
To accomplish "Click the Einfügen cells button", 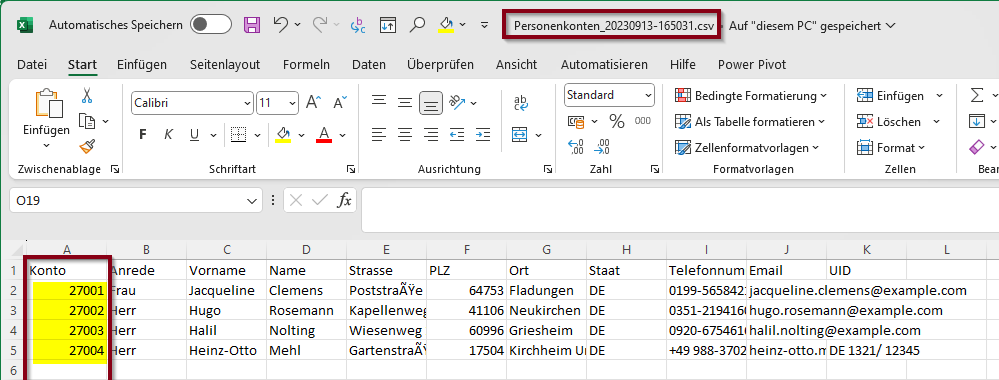I will point(891,96).
